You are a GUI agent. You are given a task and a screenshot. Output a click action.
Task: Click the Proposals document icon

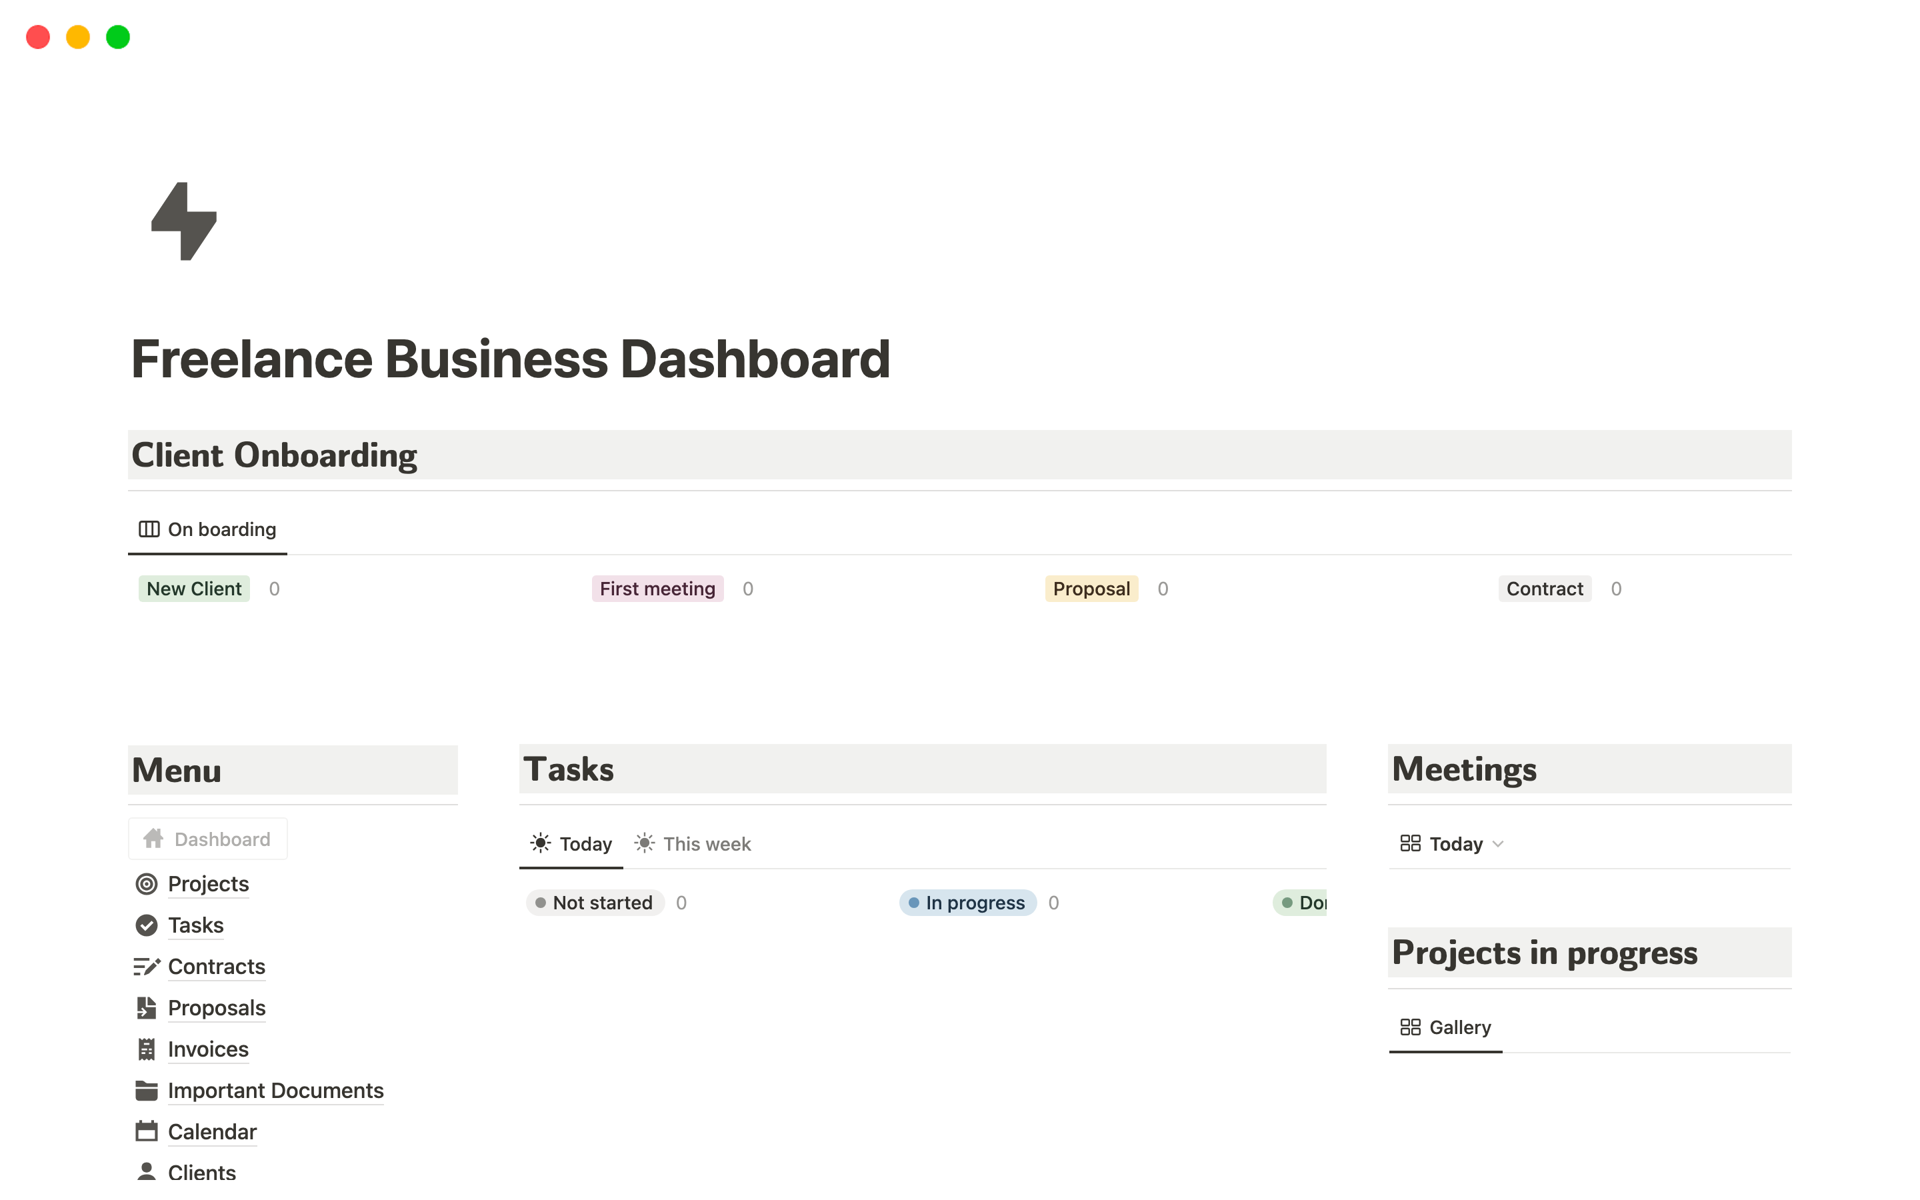(146, 1007)
